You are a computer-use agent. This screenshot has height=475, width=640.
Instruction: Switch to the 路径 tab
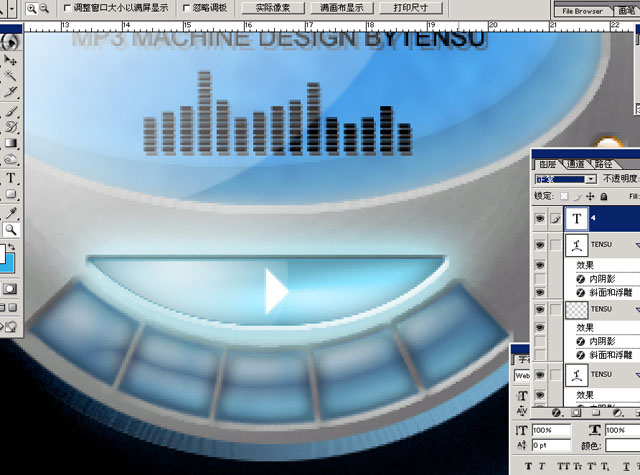tap(603, 164)
